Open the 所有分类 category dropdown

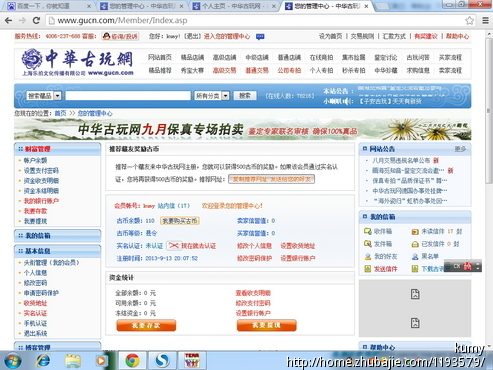point(212,96)
